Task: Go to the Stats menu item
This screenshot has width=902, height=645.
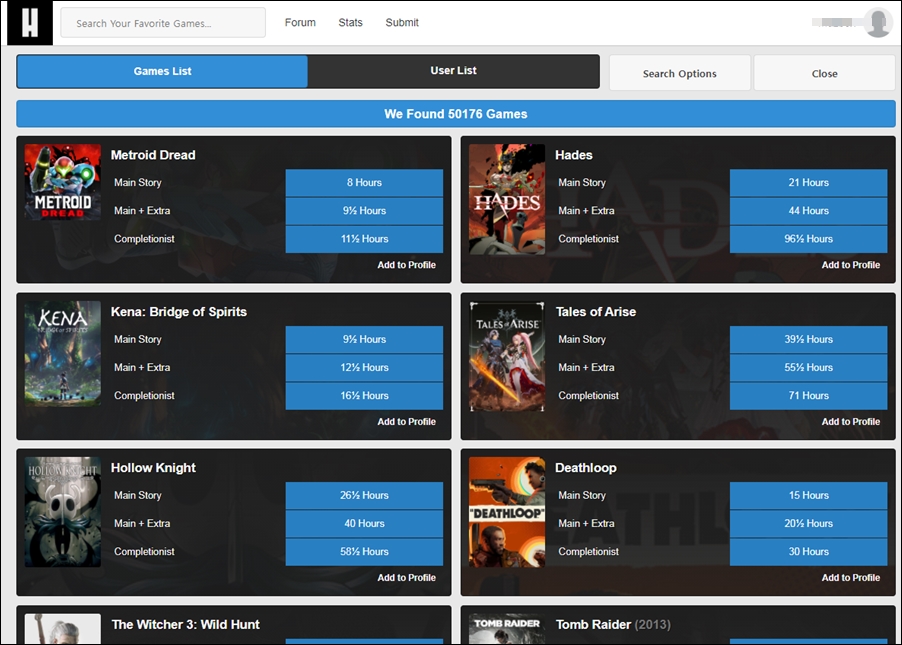Action: pyautogui.click(x=350, y=22)
